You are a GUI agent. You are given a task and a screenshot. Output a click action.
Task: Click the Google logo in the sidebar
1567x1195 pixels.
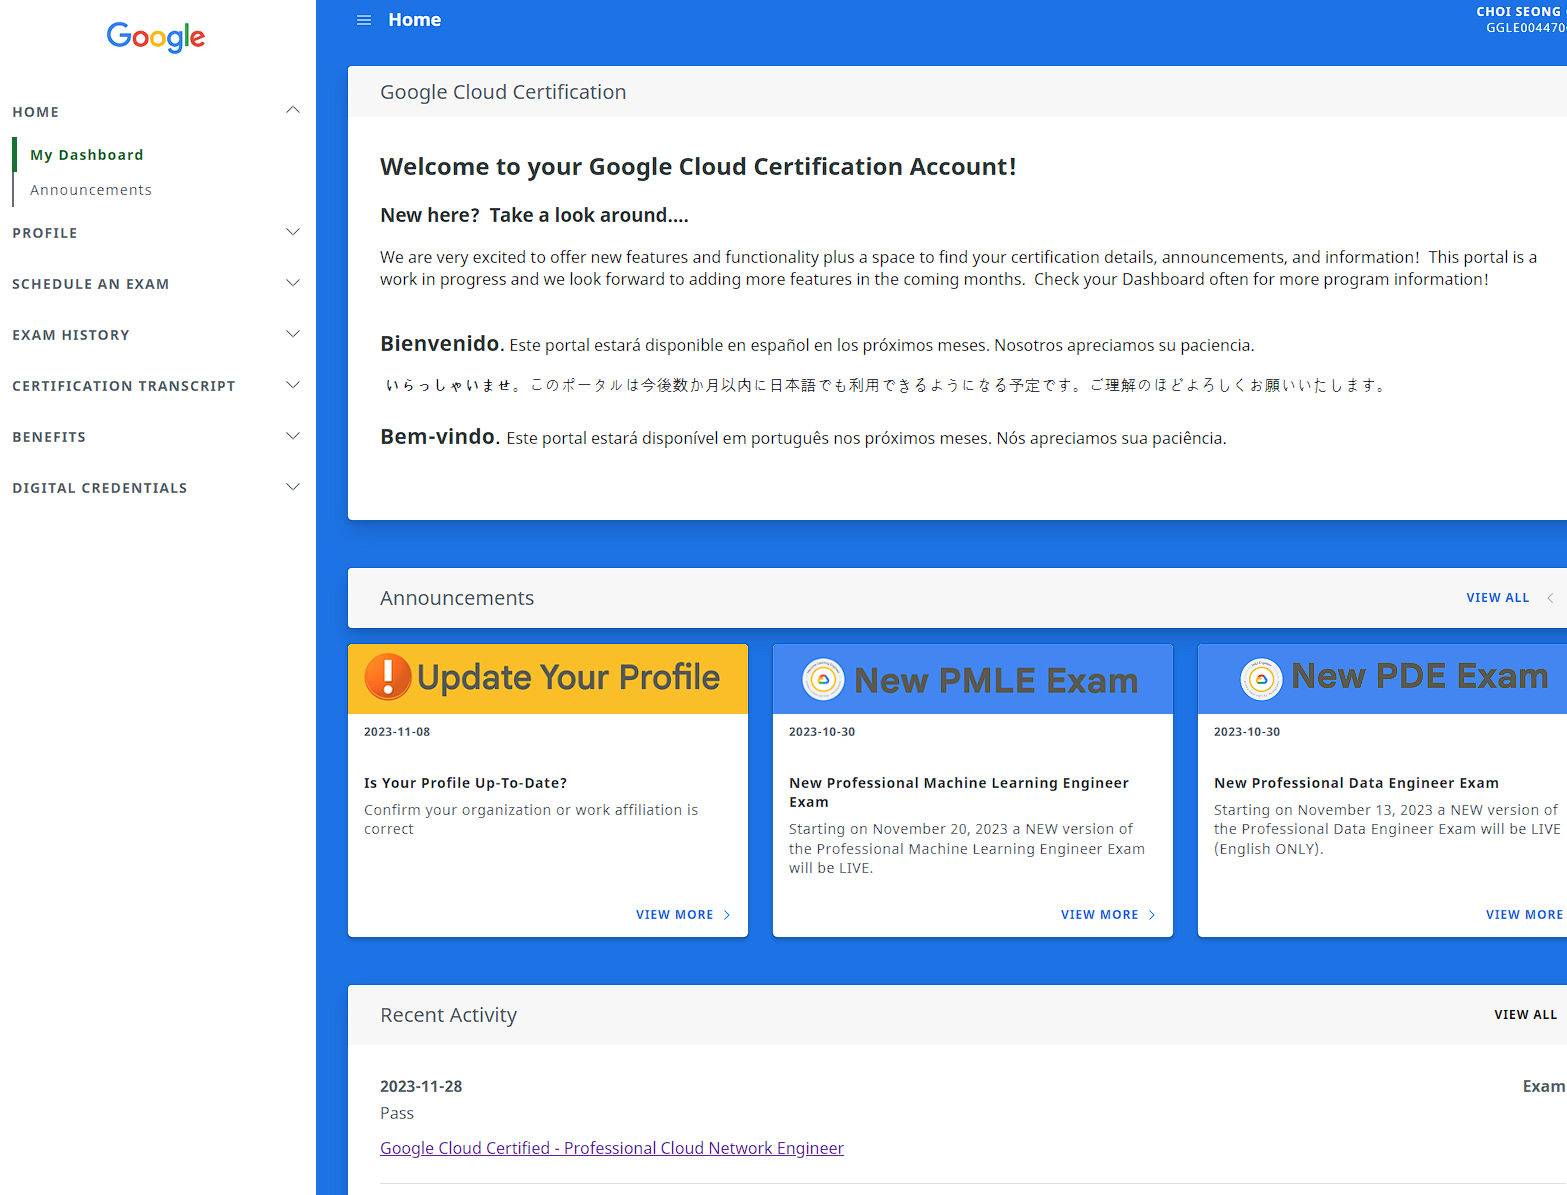point(156,37)
